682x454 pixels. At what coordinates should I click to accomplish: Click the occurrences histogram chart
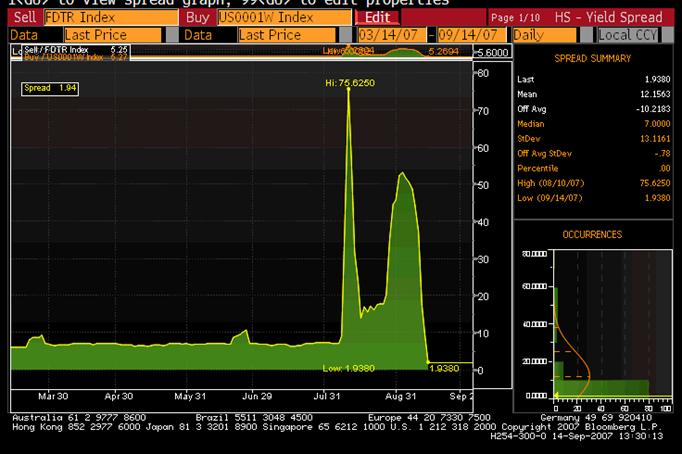tap(613, 324)
